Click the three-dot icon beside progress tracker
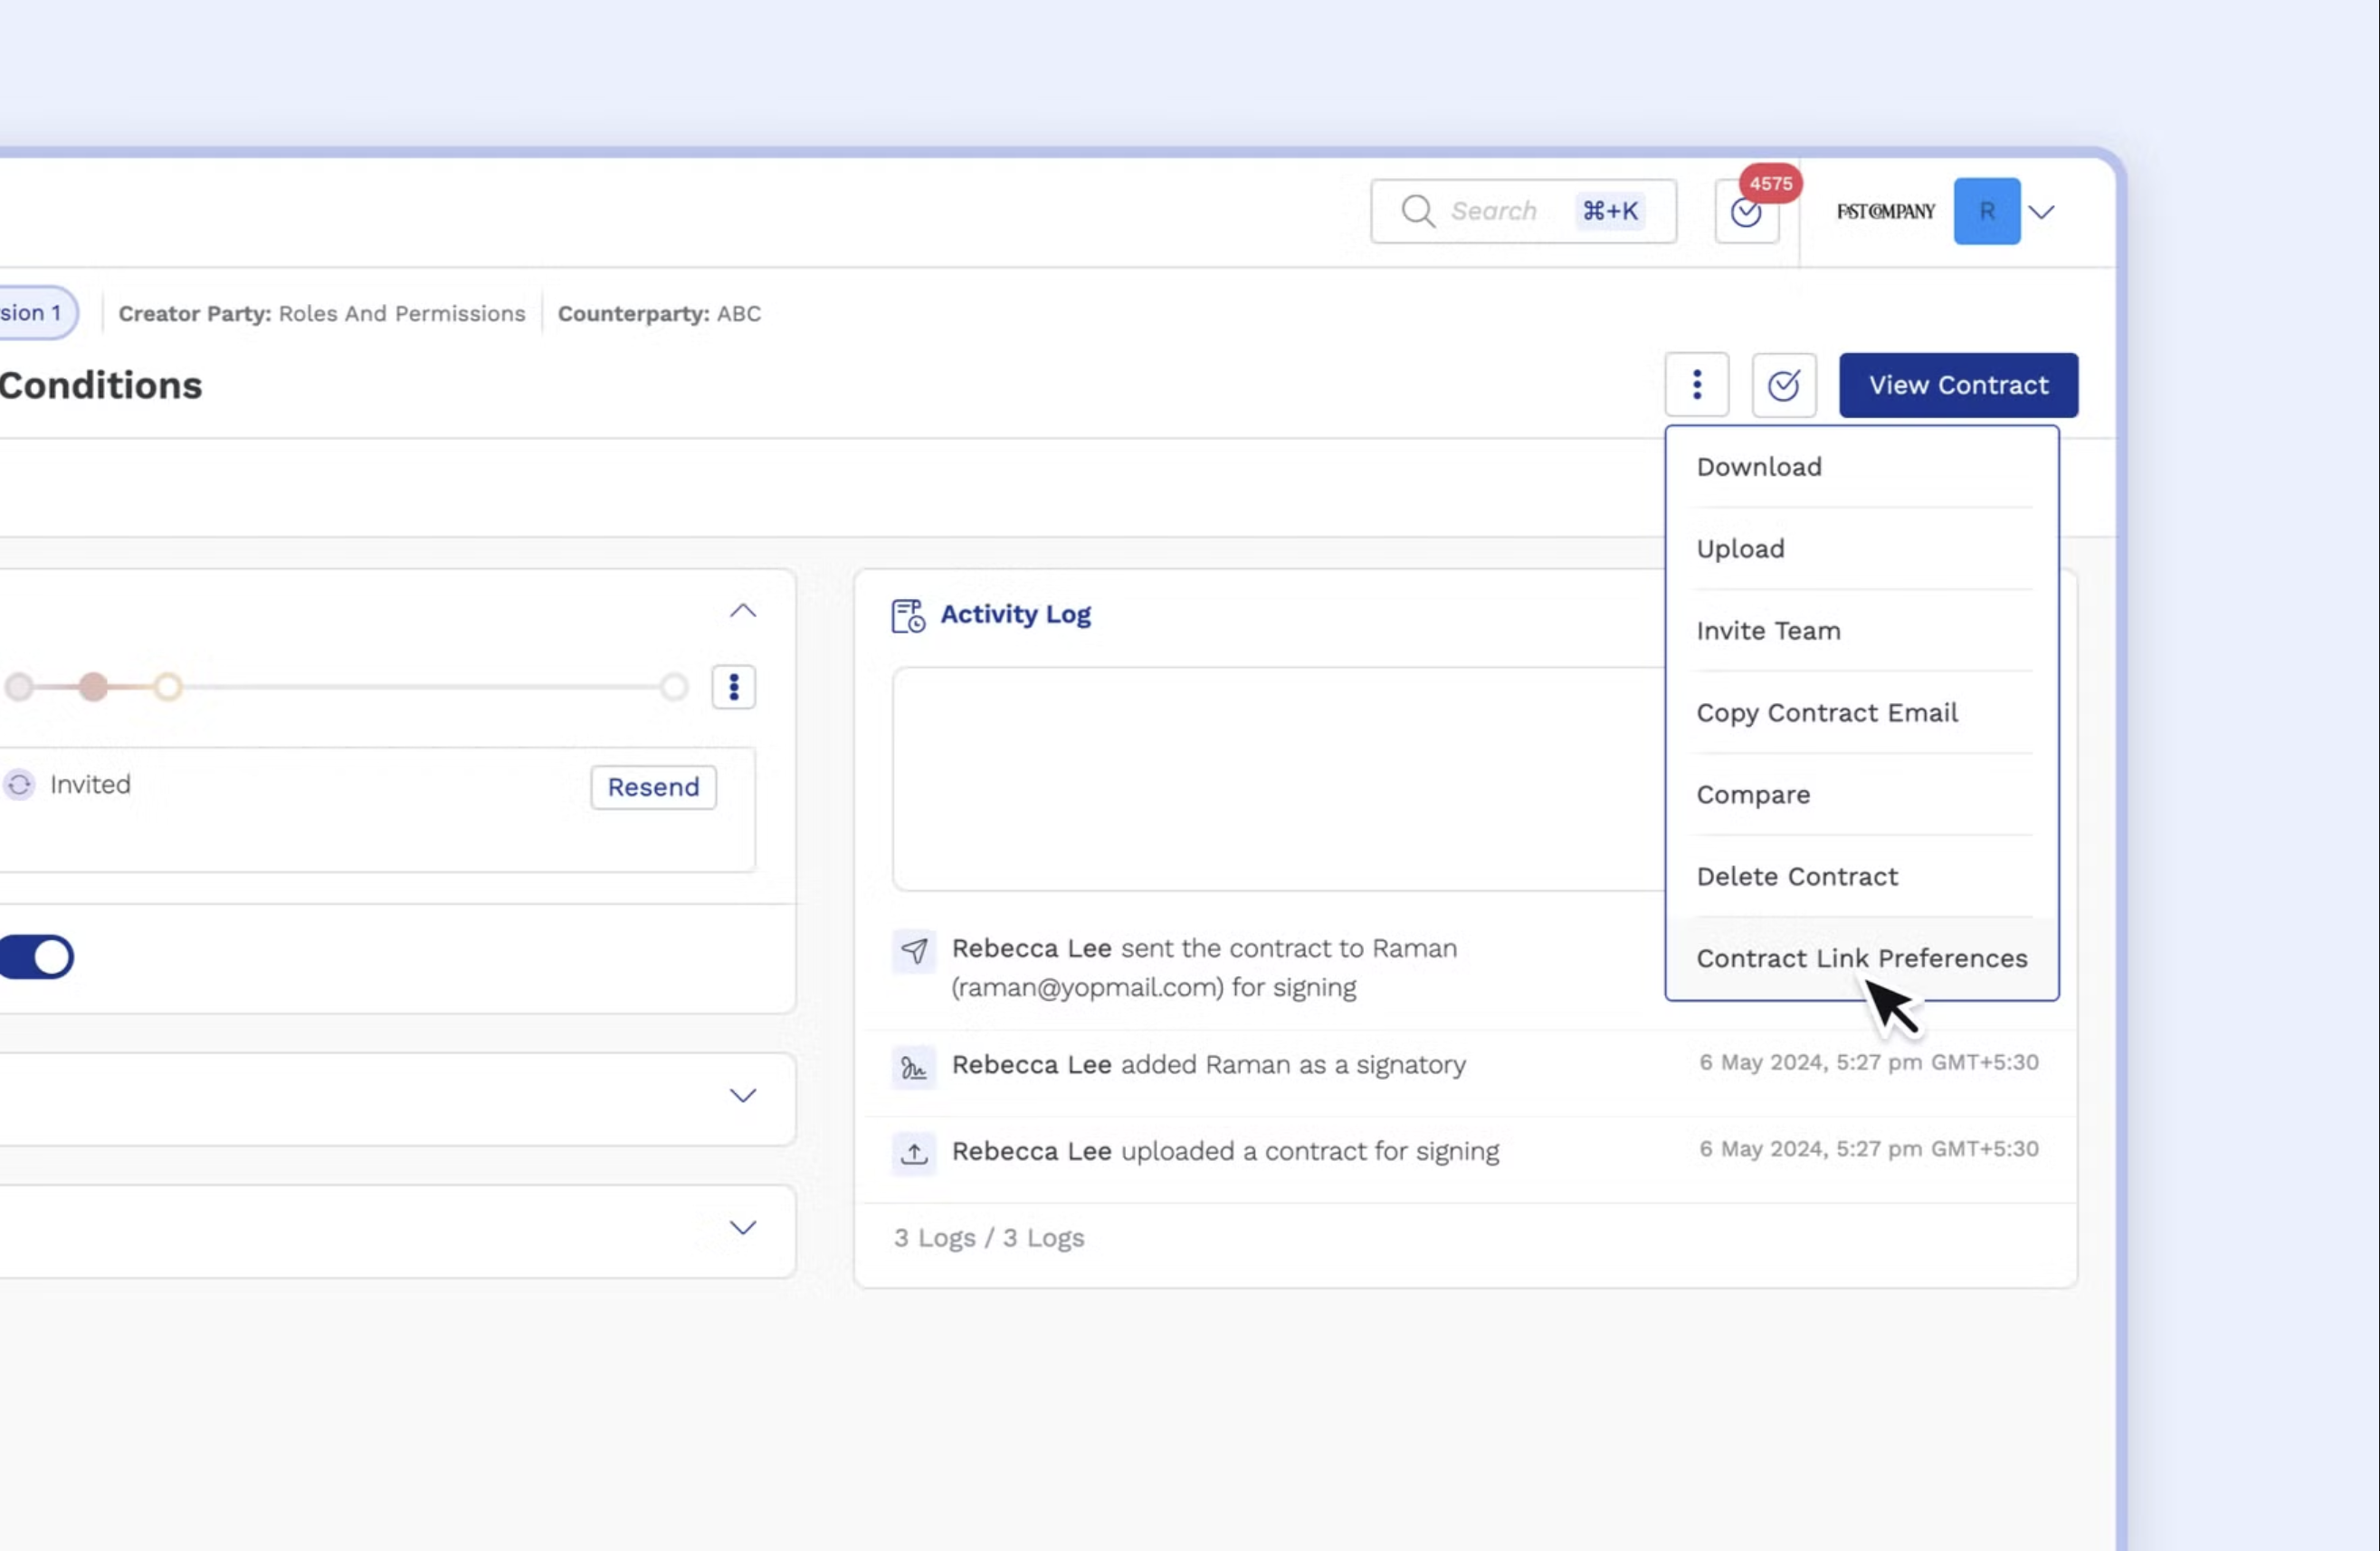Viewport: 2380px width, 1551px height. (733, 687)
